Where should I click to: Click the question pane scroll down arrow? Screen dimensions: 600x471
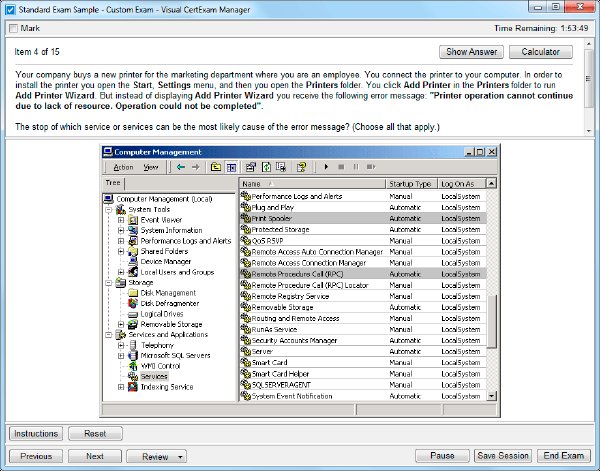click(589, 131)
